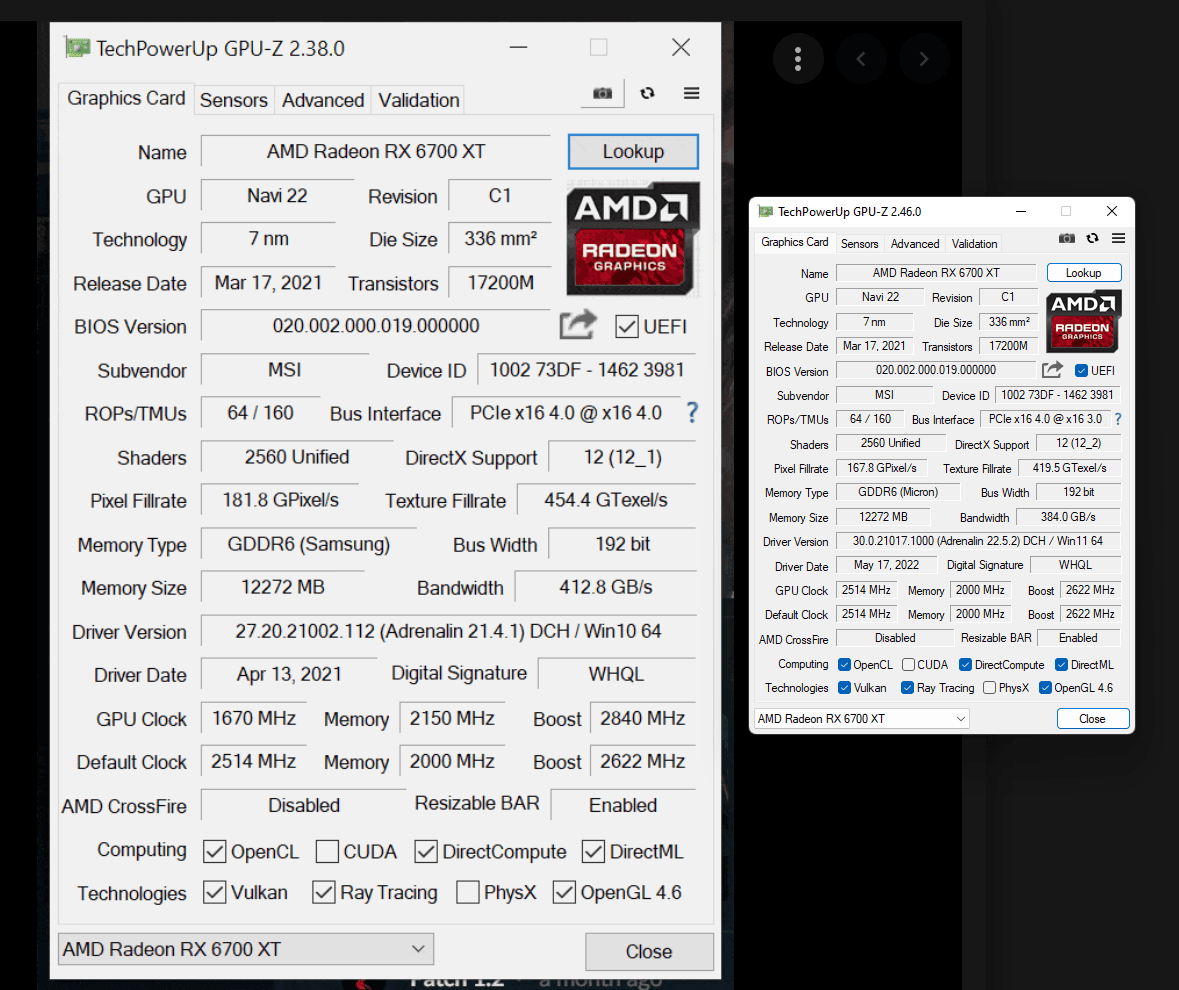Open three-dot options menu in image viewer
Viewport: 1179px width, 990px height.
tap(798, 59)
